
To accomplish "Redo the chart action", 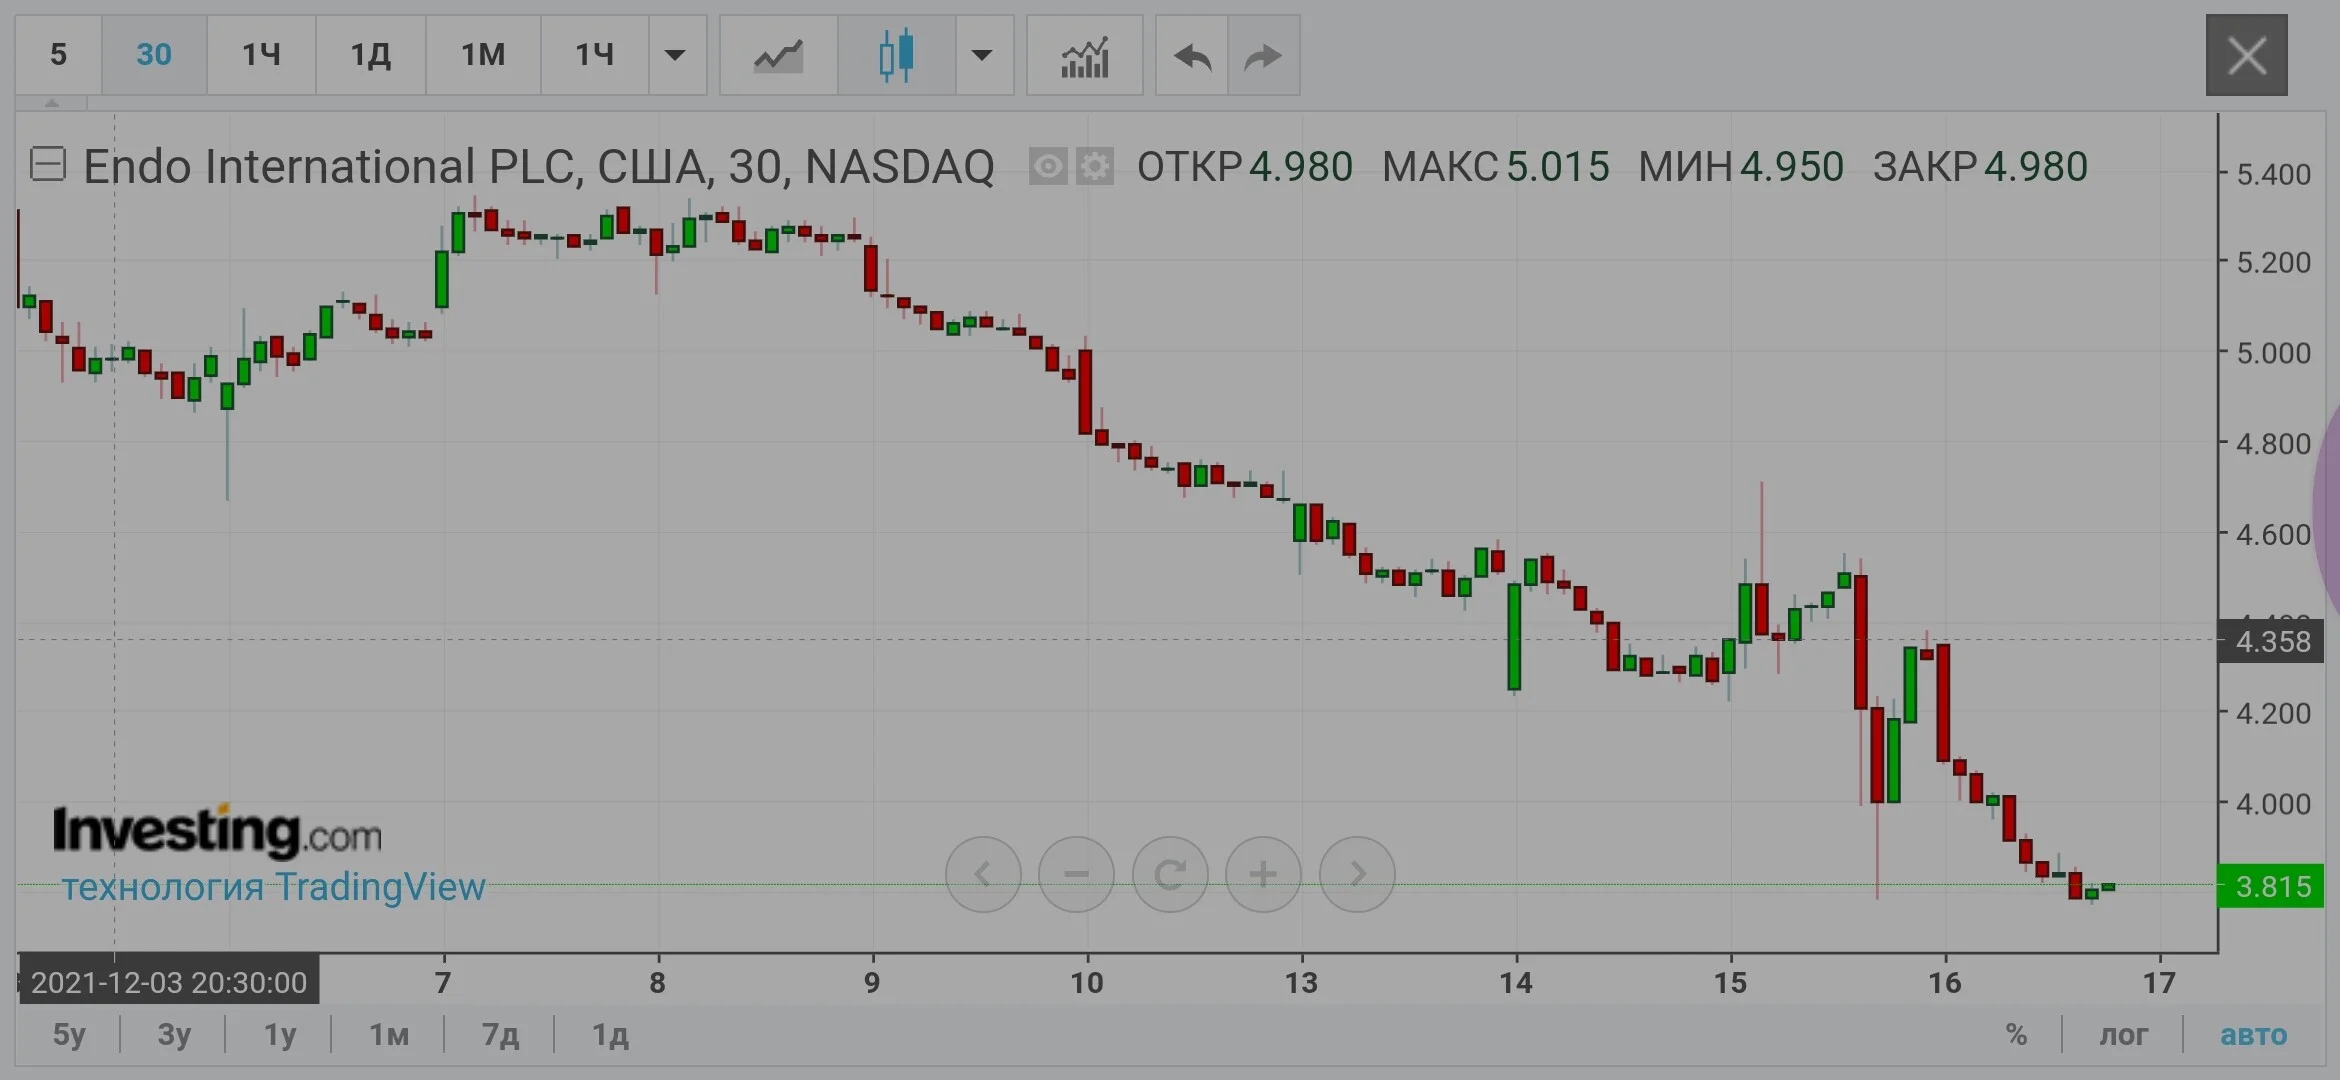I will [x=1263, y=55].
